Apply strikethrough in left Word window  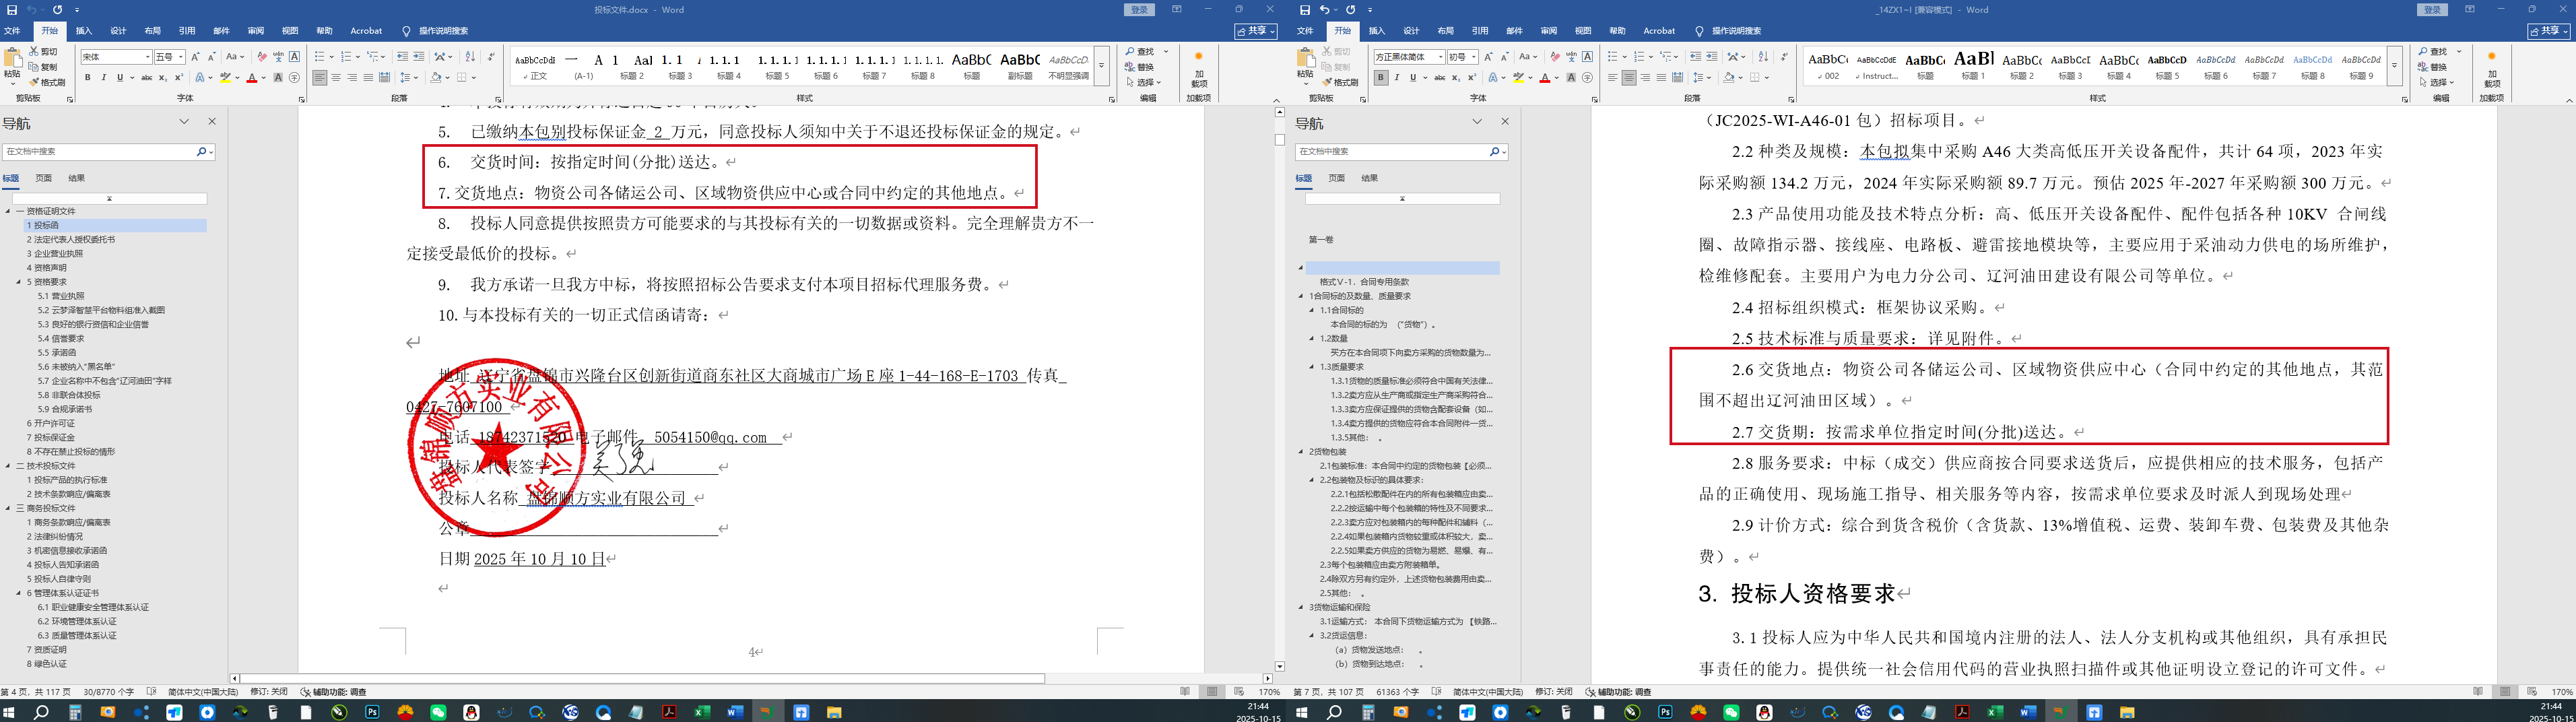[x=147, y=77]
